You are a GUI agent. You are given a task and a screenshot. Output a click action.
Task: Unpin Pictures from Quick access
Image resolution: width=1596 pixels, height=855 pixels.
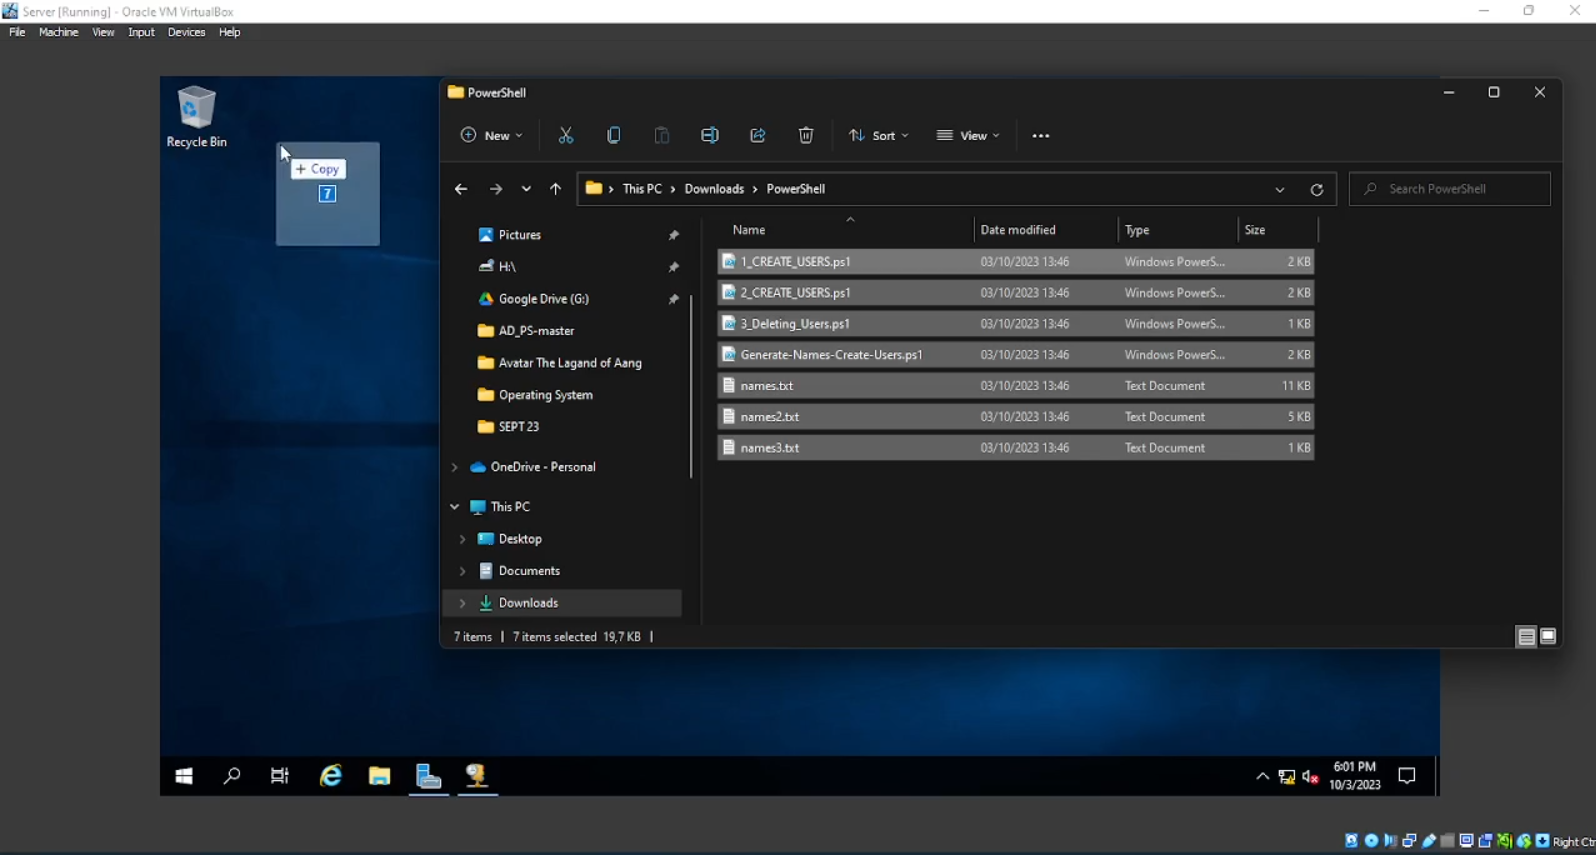pos(674,235)
